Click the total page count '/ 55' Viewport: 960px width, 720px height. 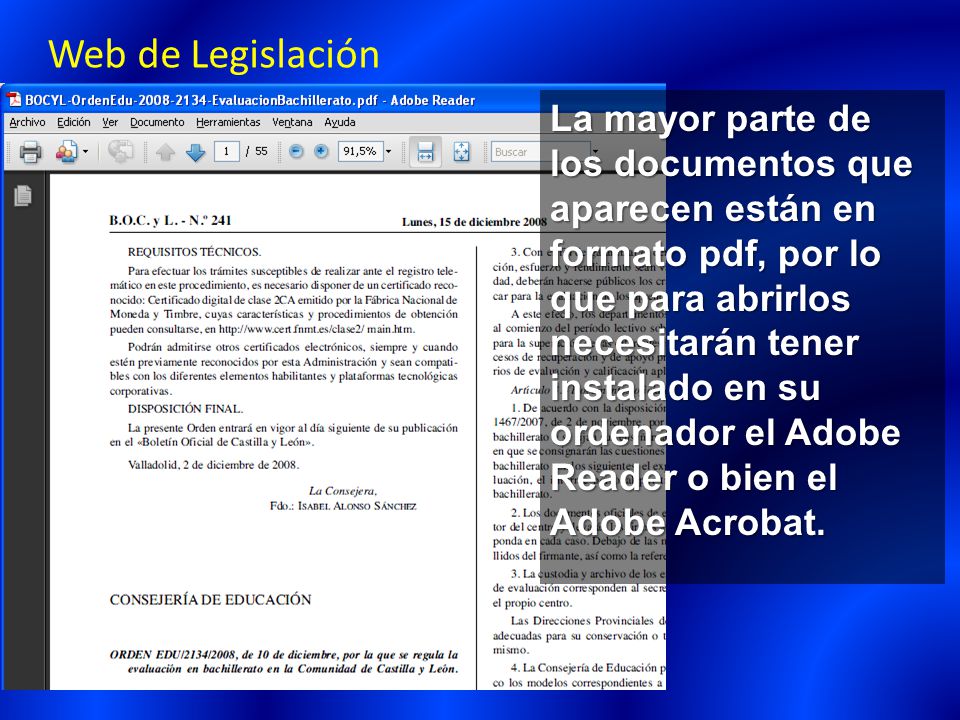tap(257, 151)
